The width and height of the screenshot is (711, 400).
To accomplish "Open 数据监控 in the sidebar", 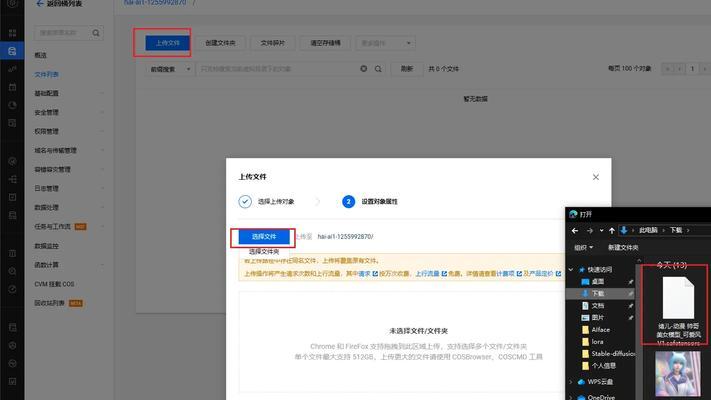I will (47, 246).
